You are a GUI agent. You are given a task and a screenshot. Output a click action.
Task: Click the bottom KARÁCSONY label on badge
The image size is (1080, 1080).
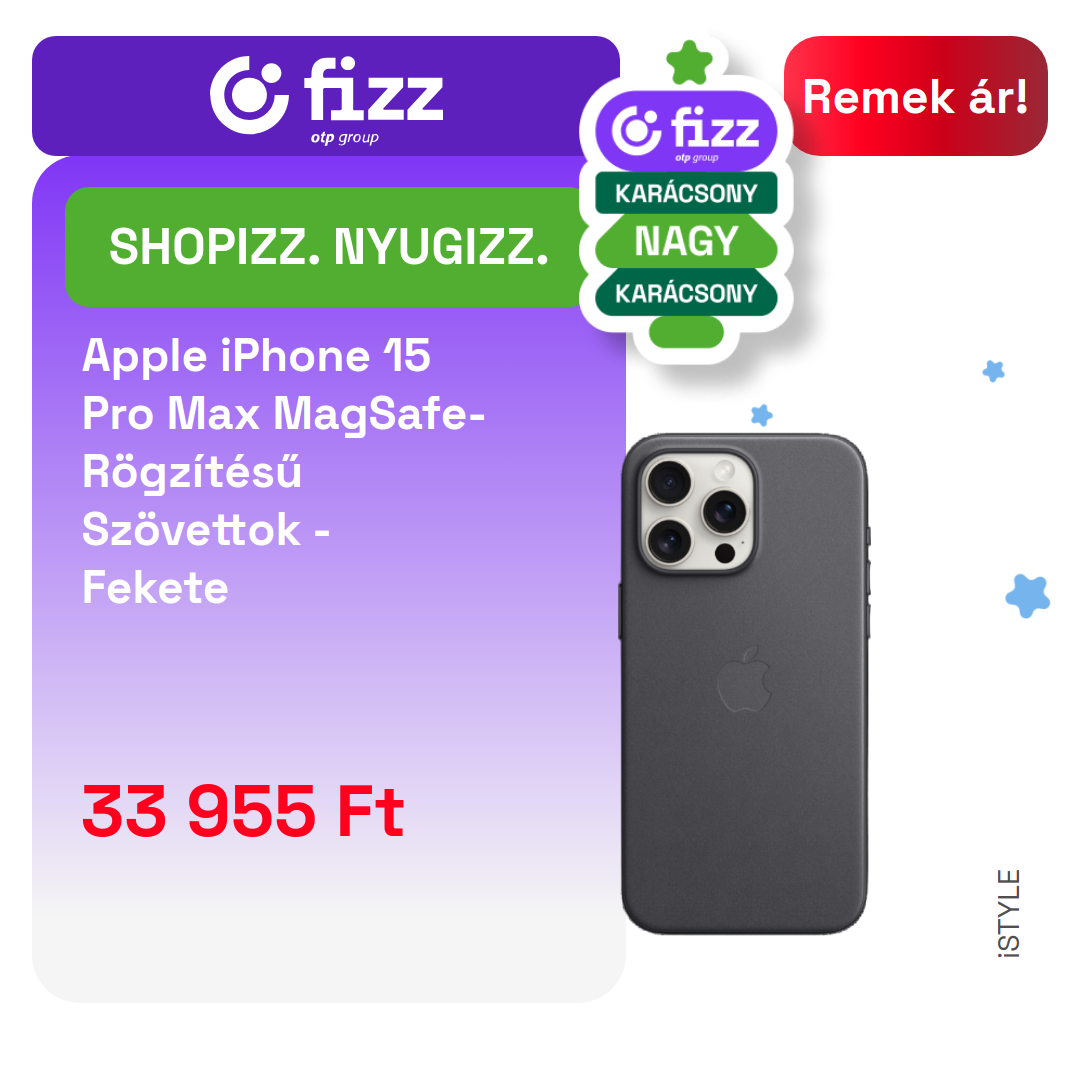[686, 293]
